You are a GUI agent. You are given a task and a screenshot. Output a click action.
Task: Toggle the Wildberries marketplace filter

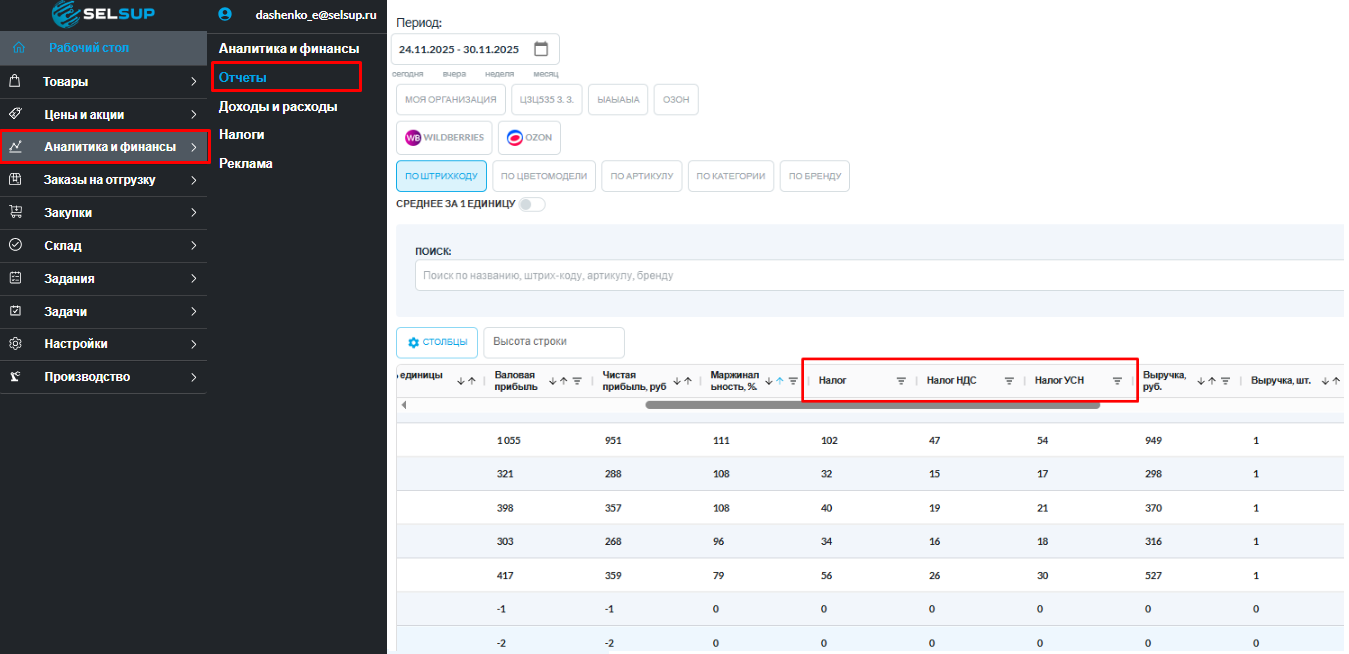pyautogui.click(x=444, y=137)
